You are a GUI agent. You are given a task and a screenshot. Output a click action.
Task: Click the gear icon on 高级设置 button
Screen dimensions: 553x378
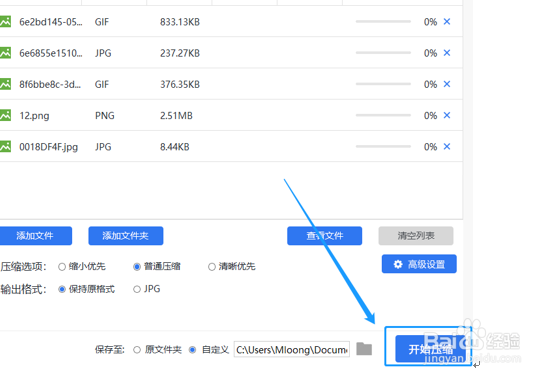(x=398, y=264)
